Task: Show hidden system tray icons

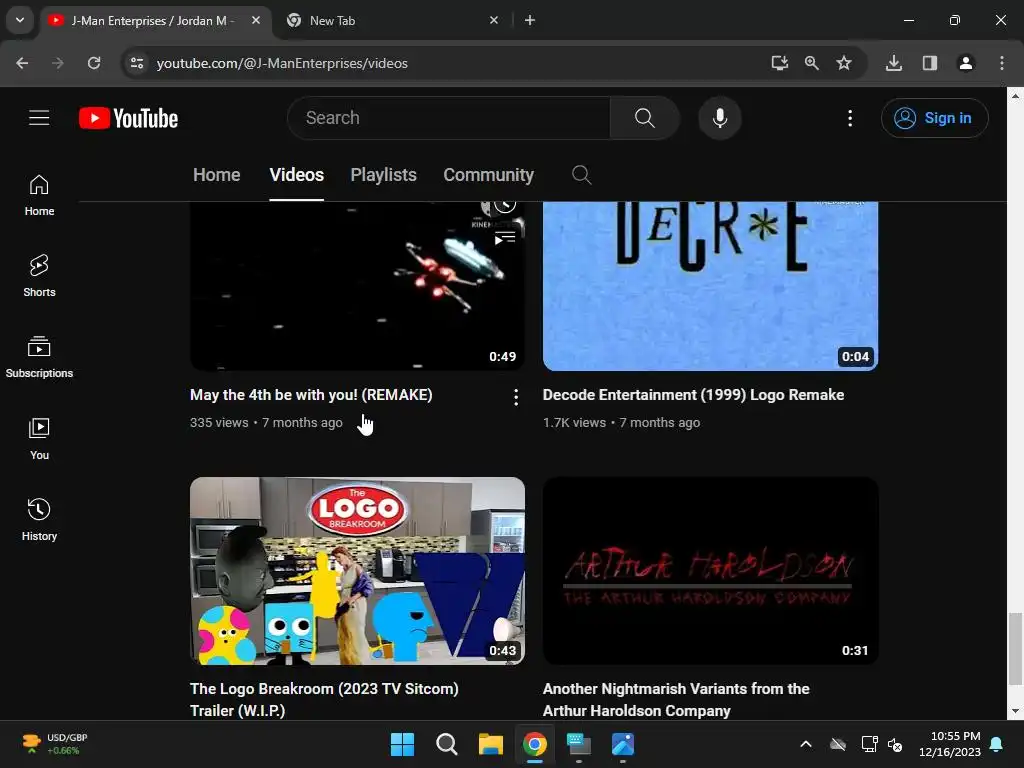Action: pyautogui.click(x=806, y=744)
